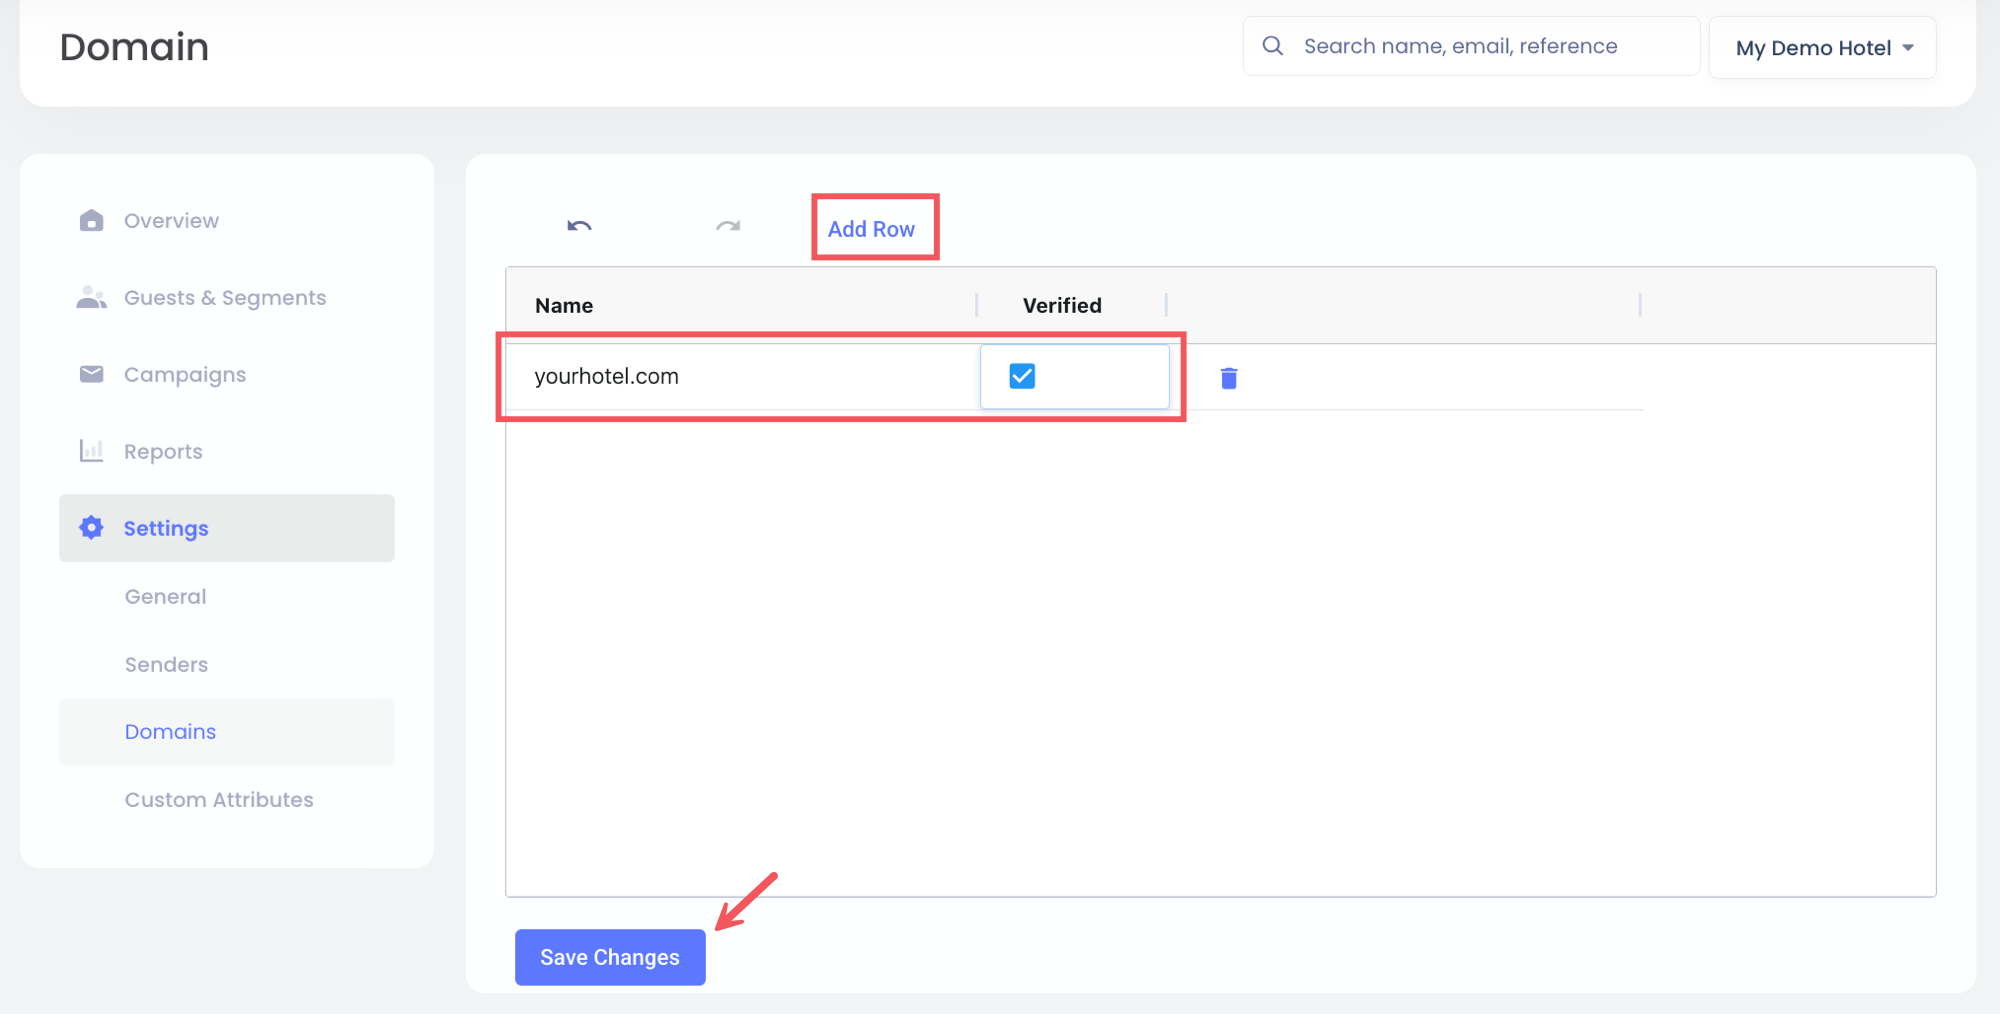This screenshot has height=1014, width=2000.
Task: Click the Guests & Segments people icon
Action: (x=91, y=298)
